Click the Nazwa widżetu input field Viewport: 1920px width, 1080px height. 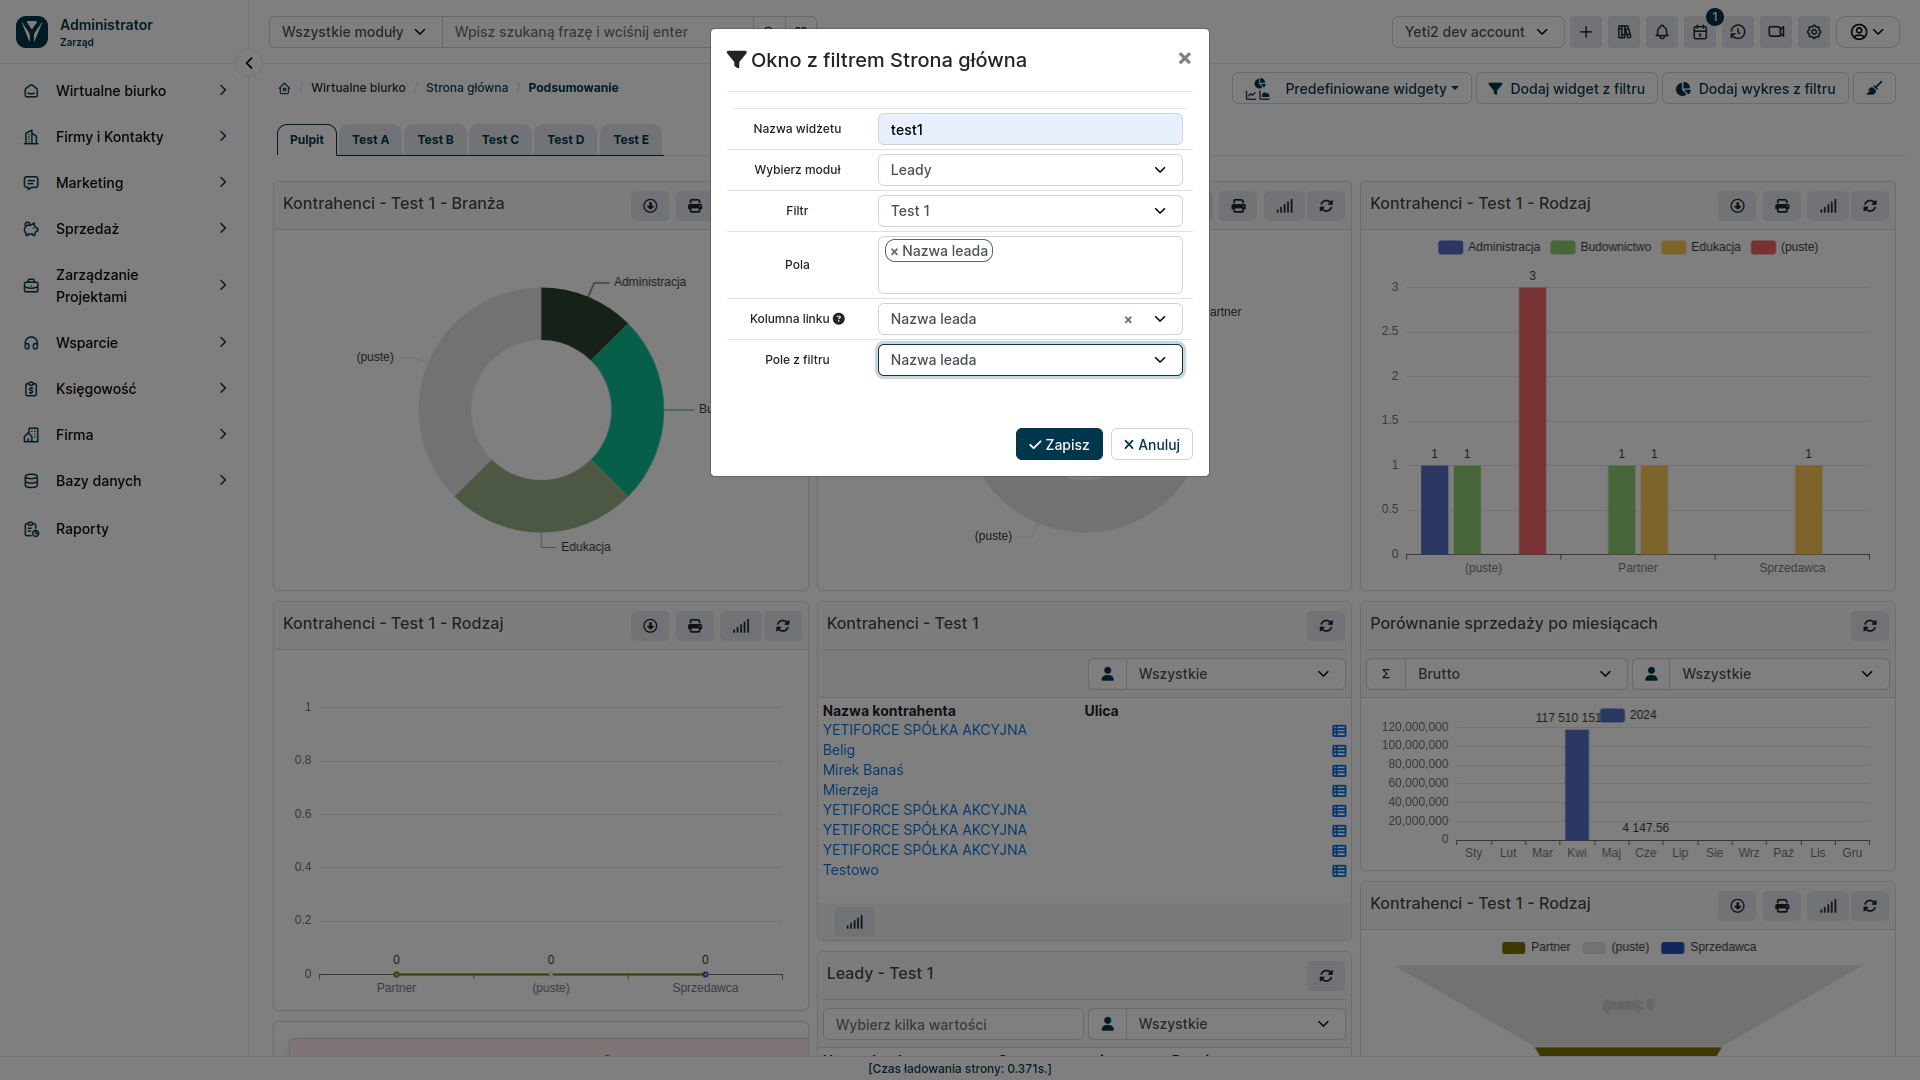coord(1030,129)
